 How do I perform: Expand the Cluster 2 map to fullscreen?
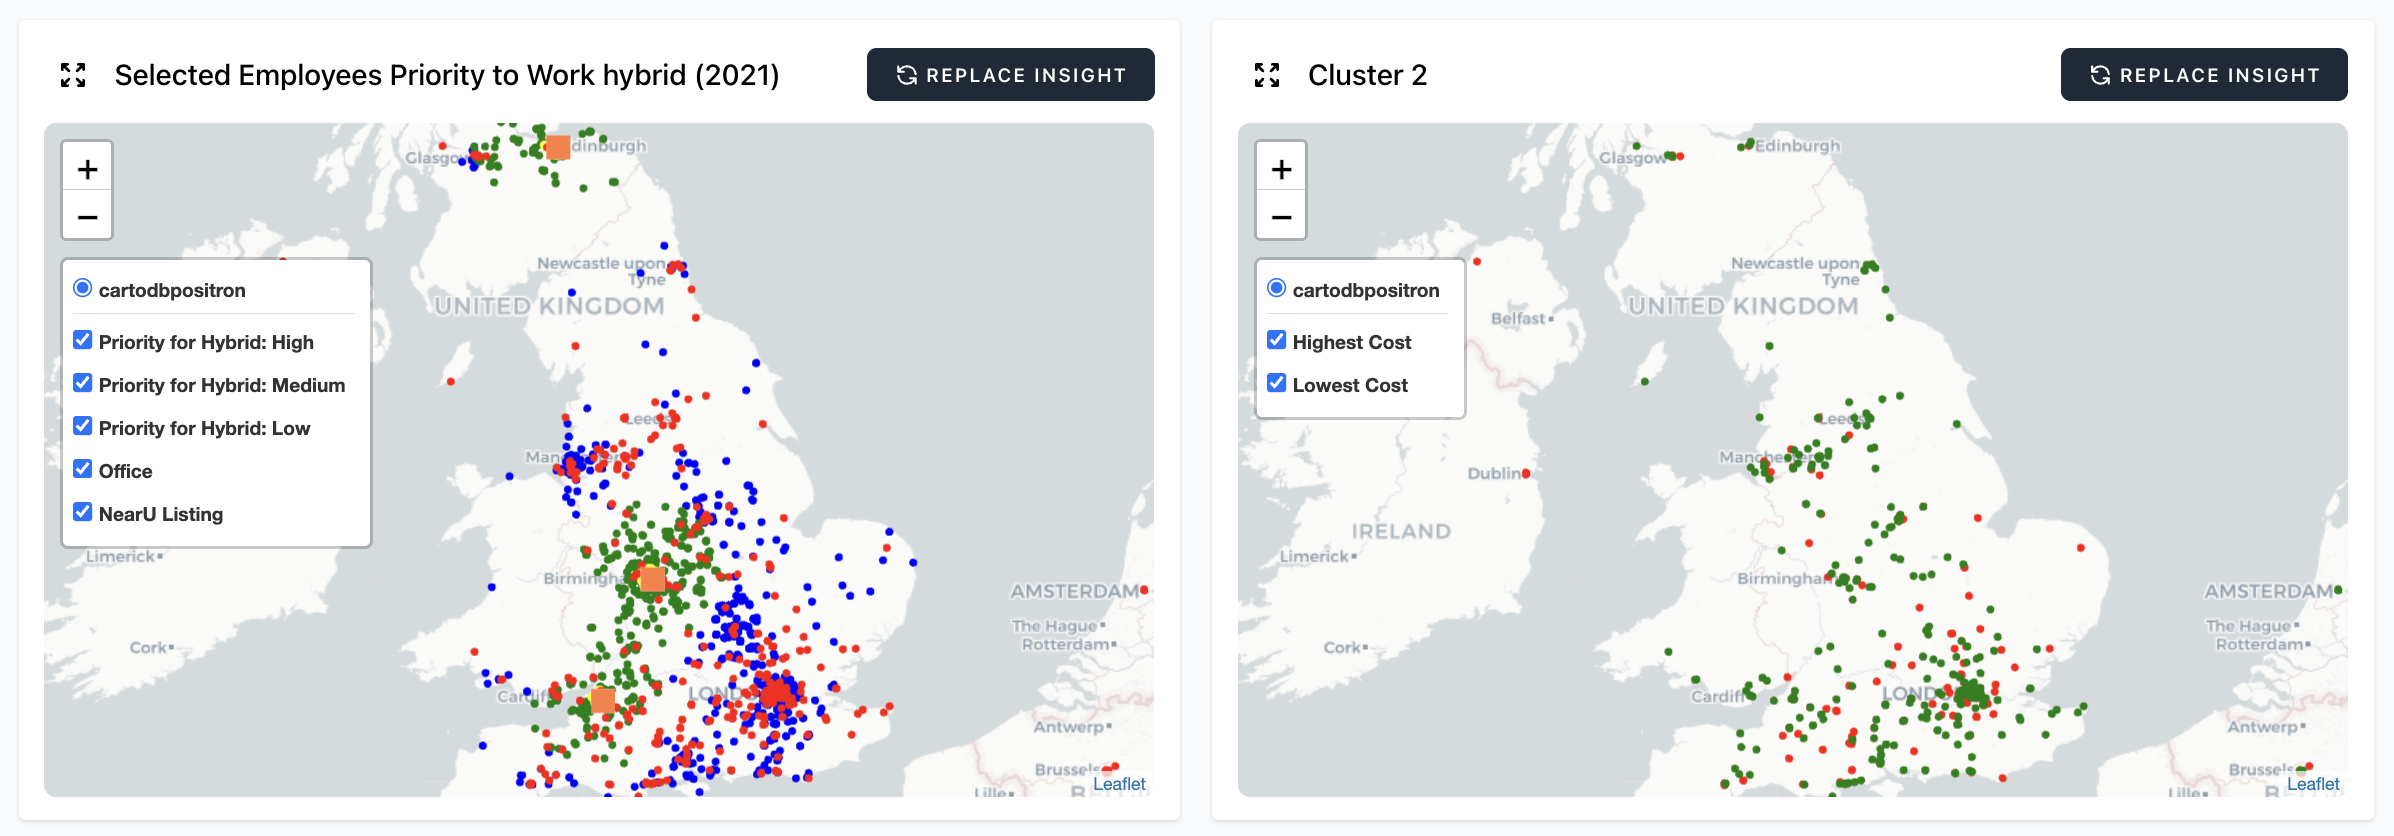[1267, 75]
